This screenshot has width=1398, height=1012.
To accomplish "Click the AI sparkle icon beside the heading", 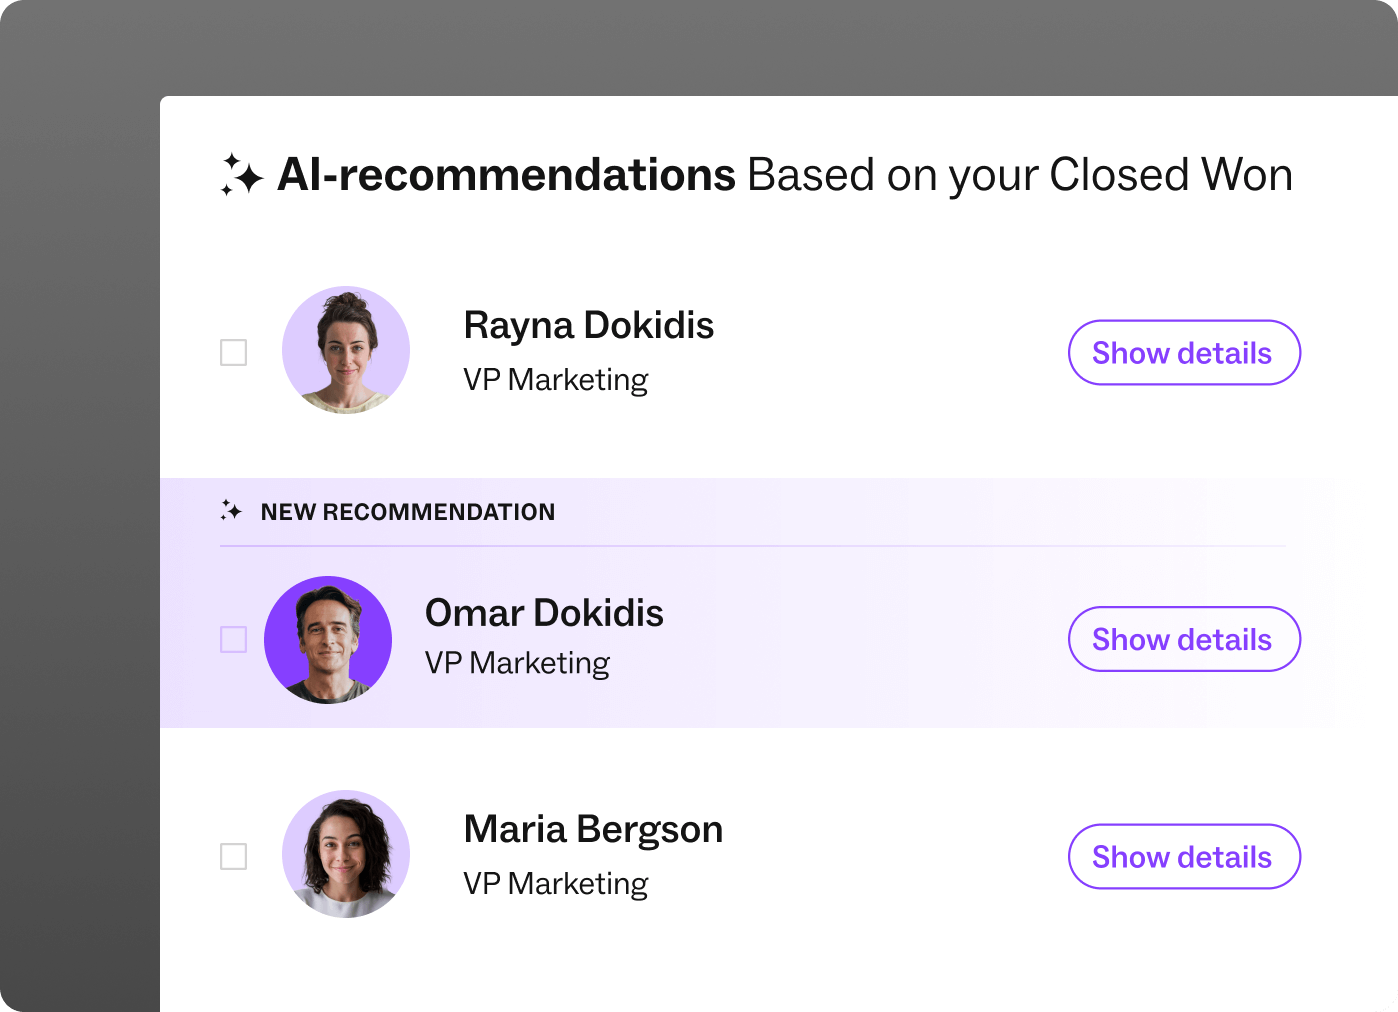I will coord(242,175).
